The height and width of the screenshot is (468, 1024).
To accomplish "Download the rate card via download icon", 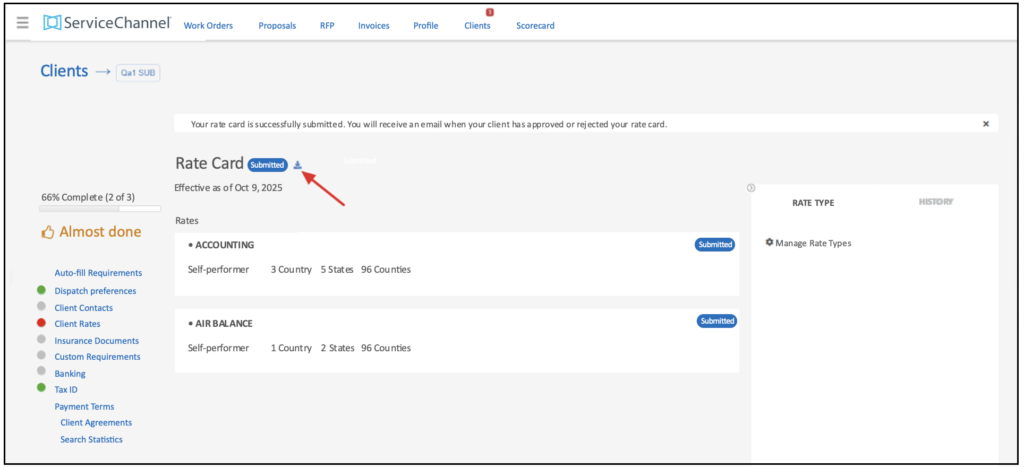I will tap(297, 165).
